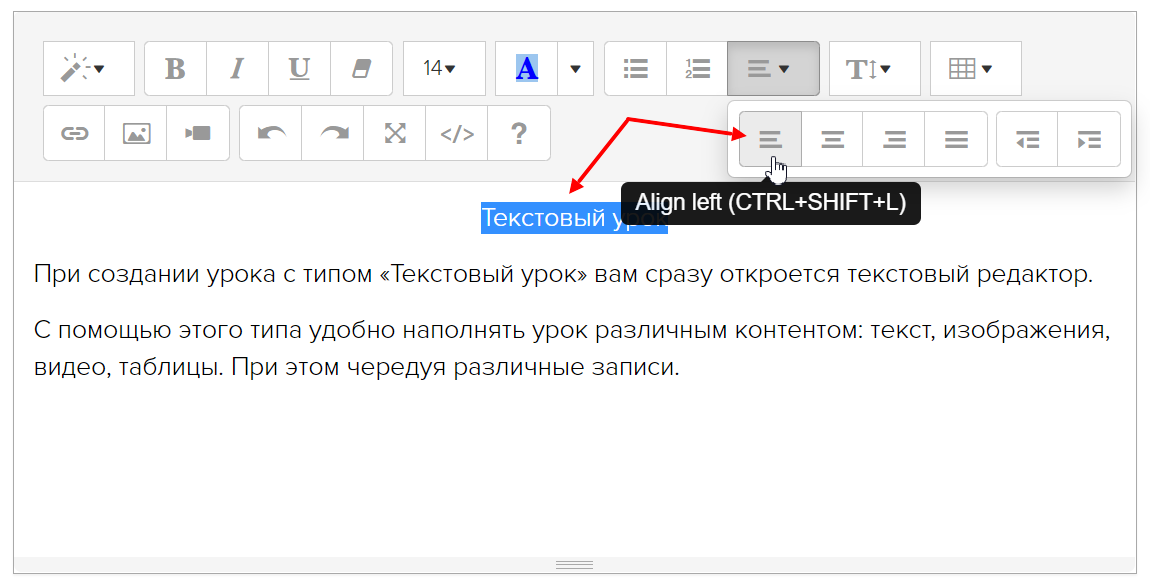1150x585 pixels.
Task: Apply the recent text color A button
Action: pyautogui.click(x=526, y=69)
